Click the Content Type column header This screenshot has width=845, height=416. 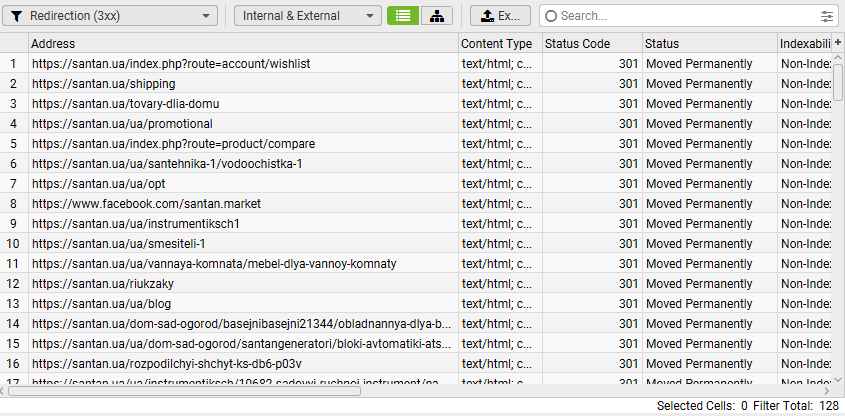(x=499, y=44)
